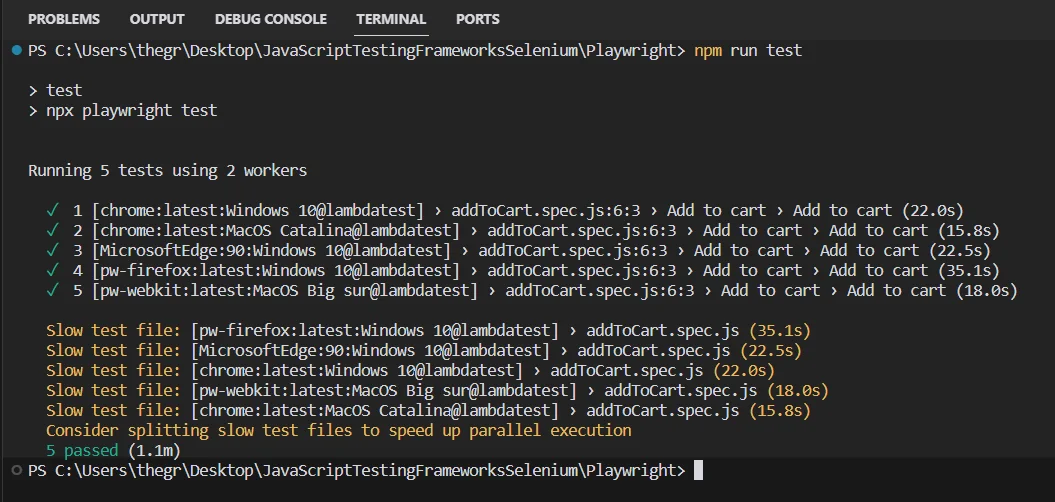Click the '> npx playwright test' line

coord(122,110)
